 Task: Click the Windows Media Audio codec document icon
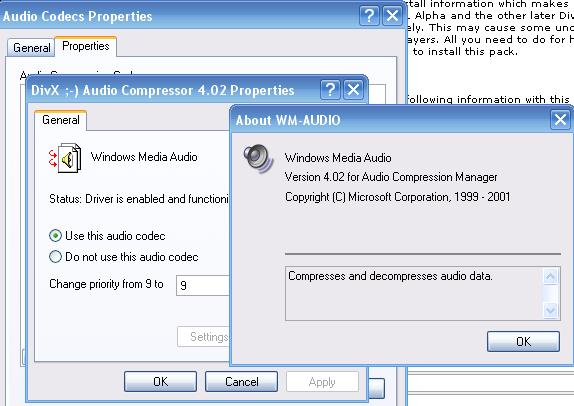[65, 158]
